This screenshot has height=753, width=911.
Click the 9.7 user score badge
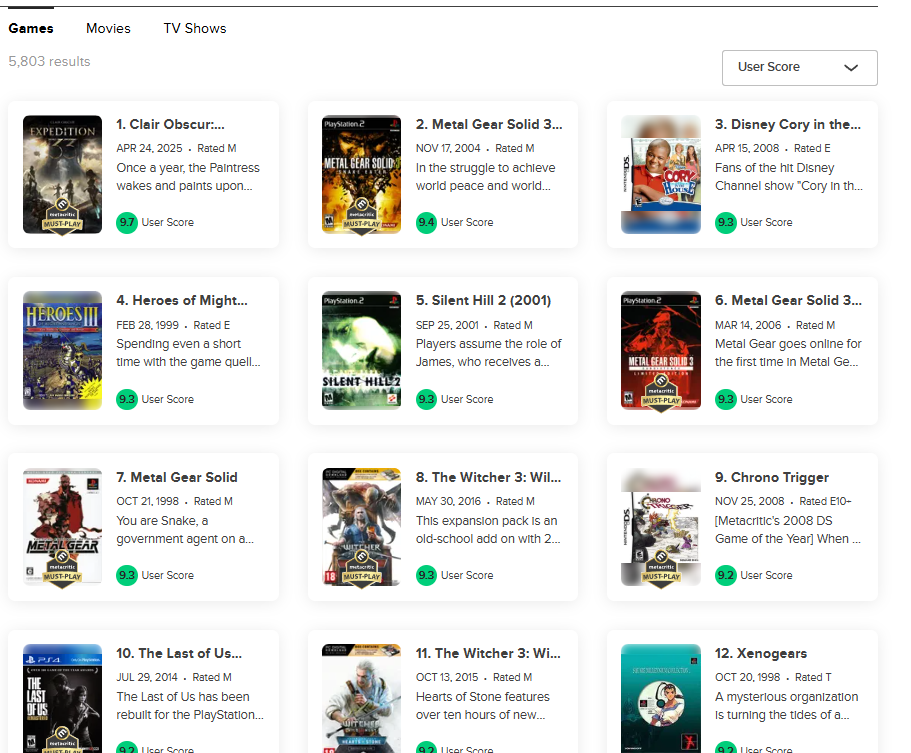(127, 223)
